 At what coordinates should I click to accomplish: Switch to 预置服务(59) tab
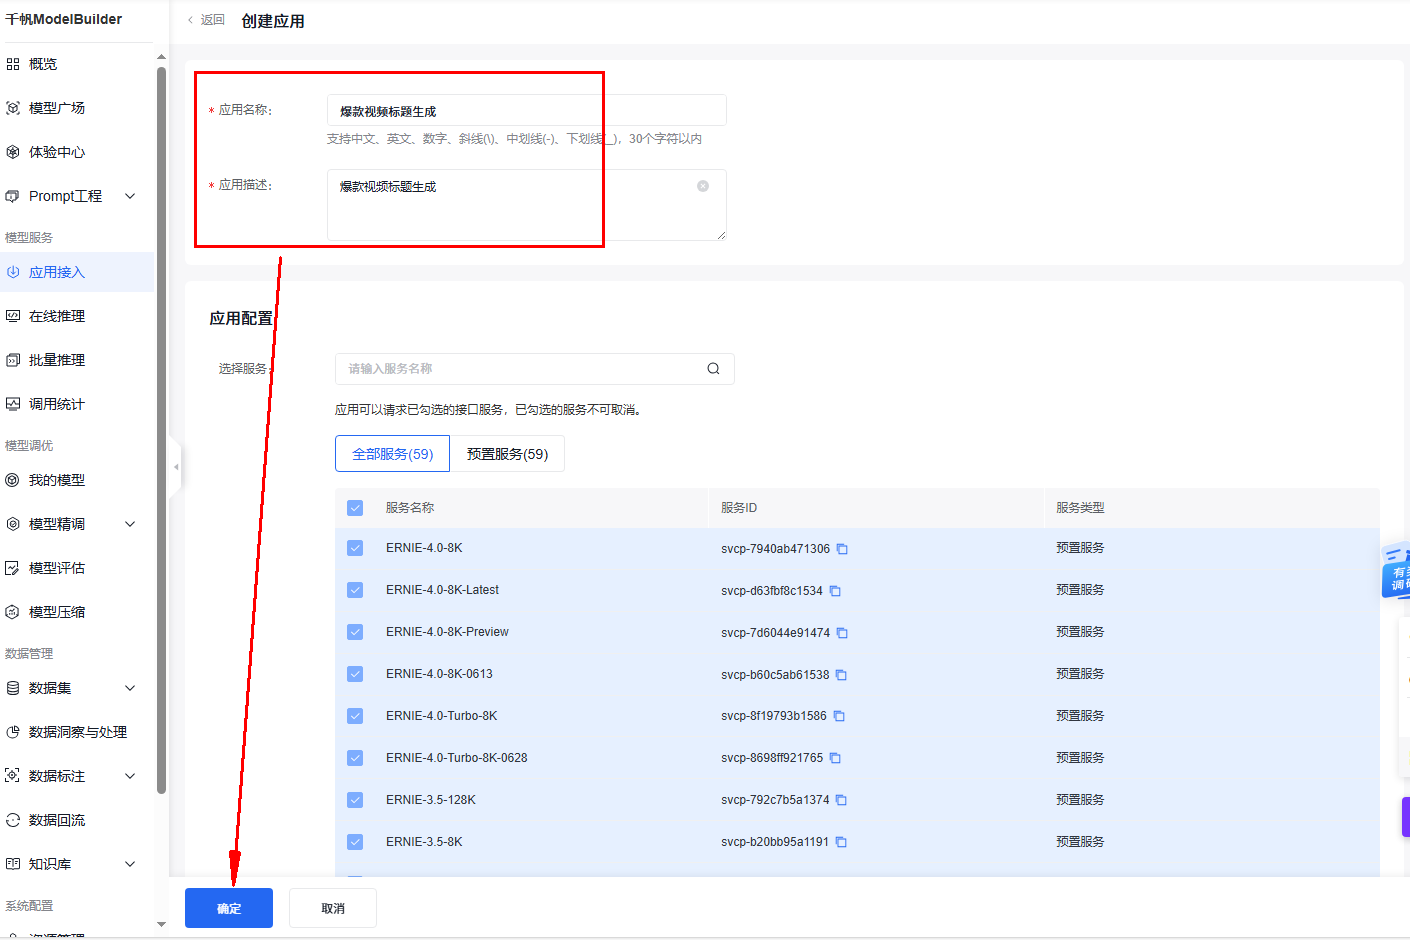(507, 454)
